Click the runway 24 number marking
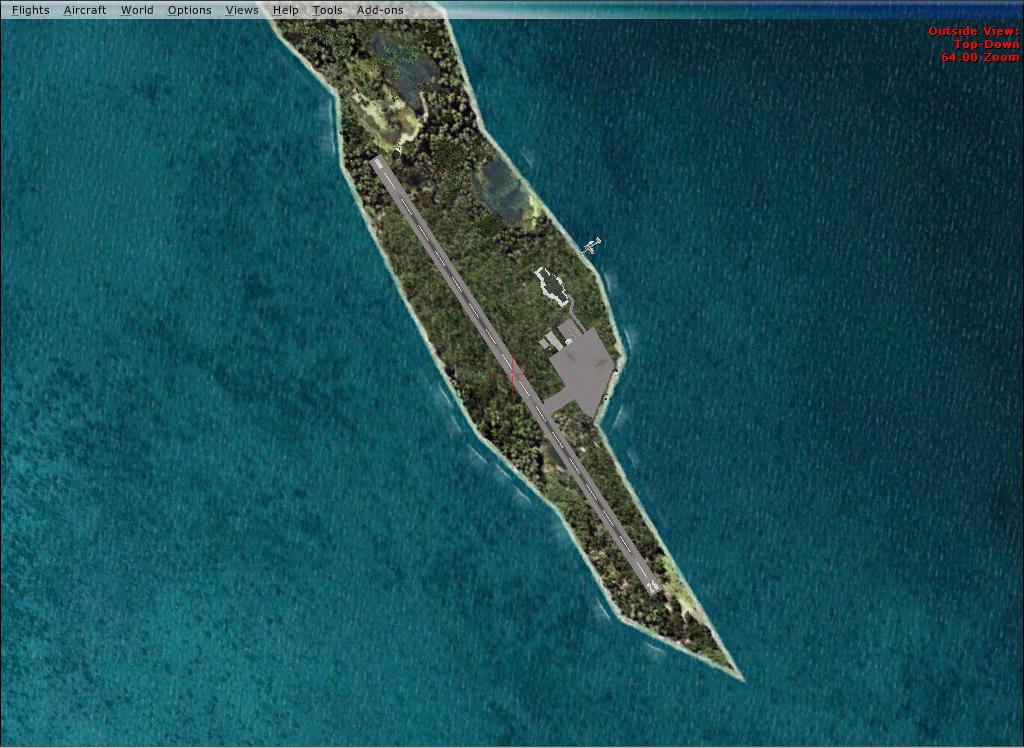1024x748 pixels. 652,587
